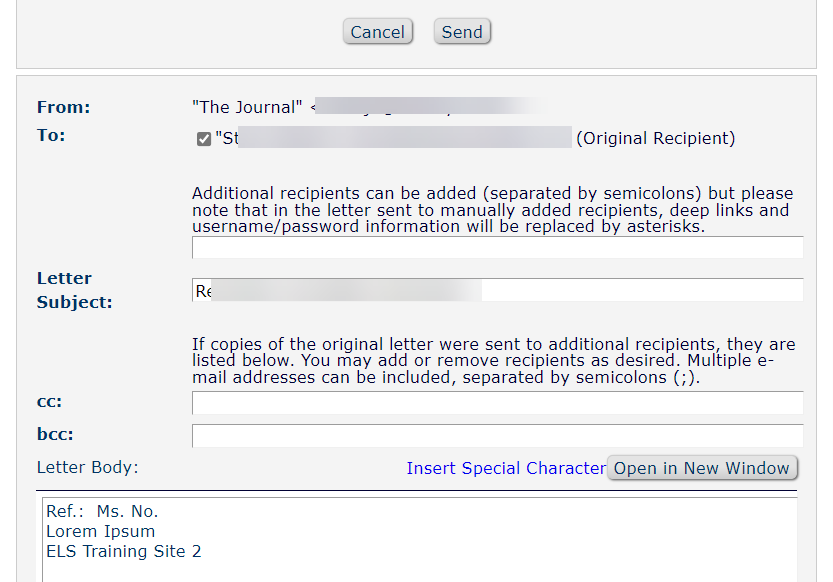Click inside the additional recipients input field
The image size is (833, 582).
497,247
